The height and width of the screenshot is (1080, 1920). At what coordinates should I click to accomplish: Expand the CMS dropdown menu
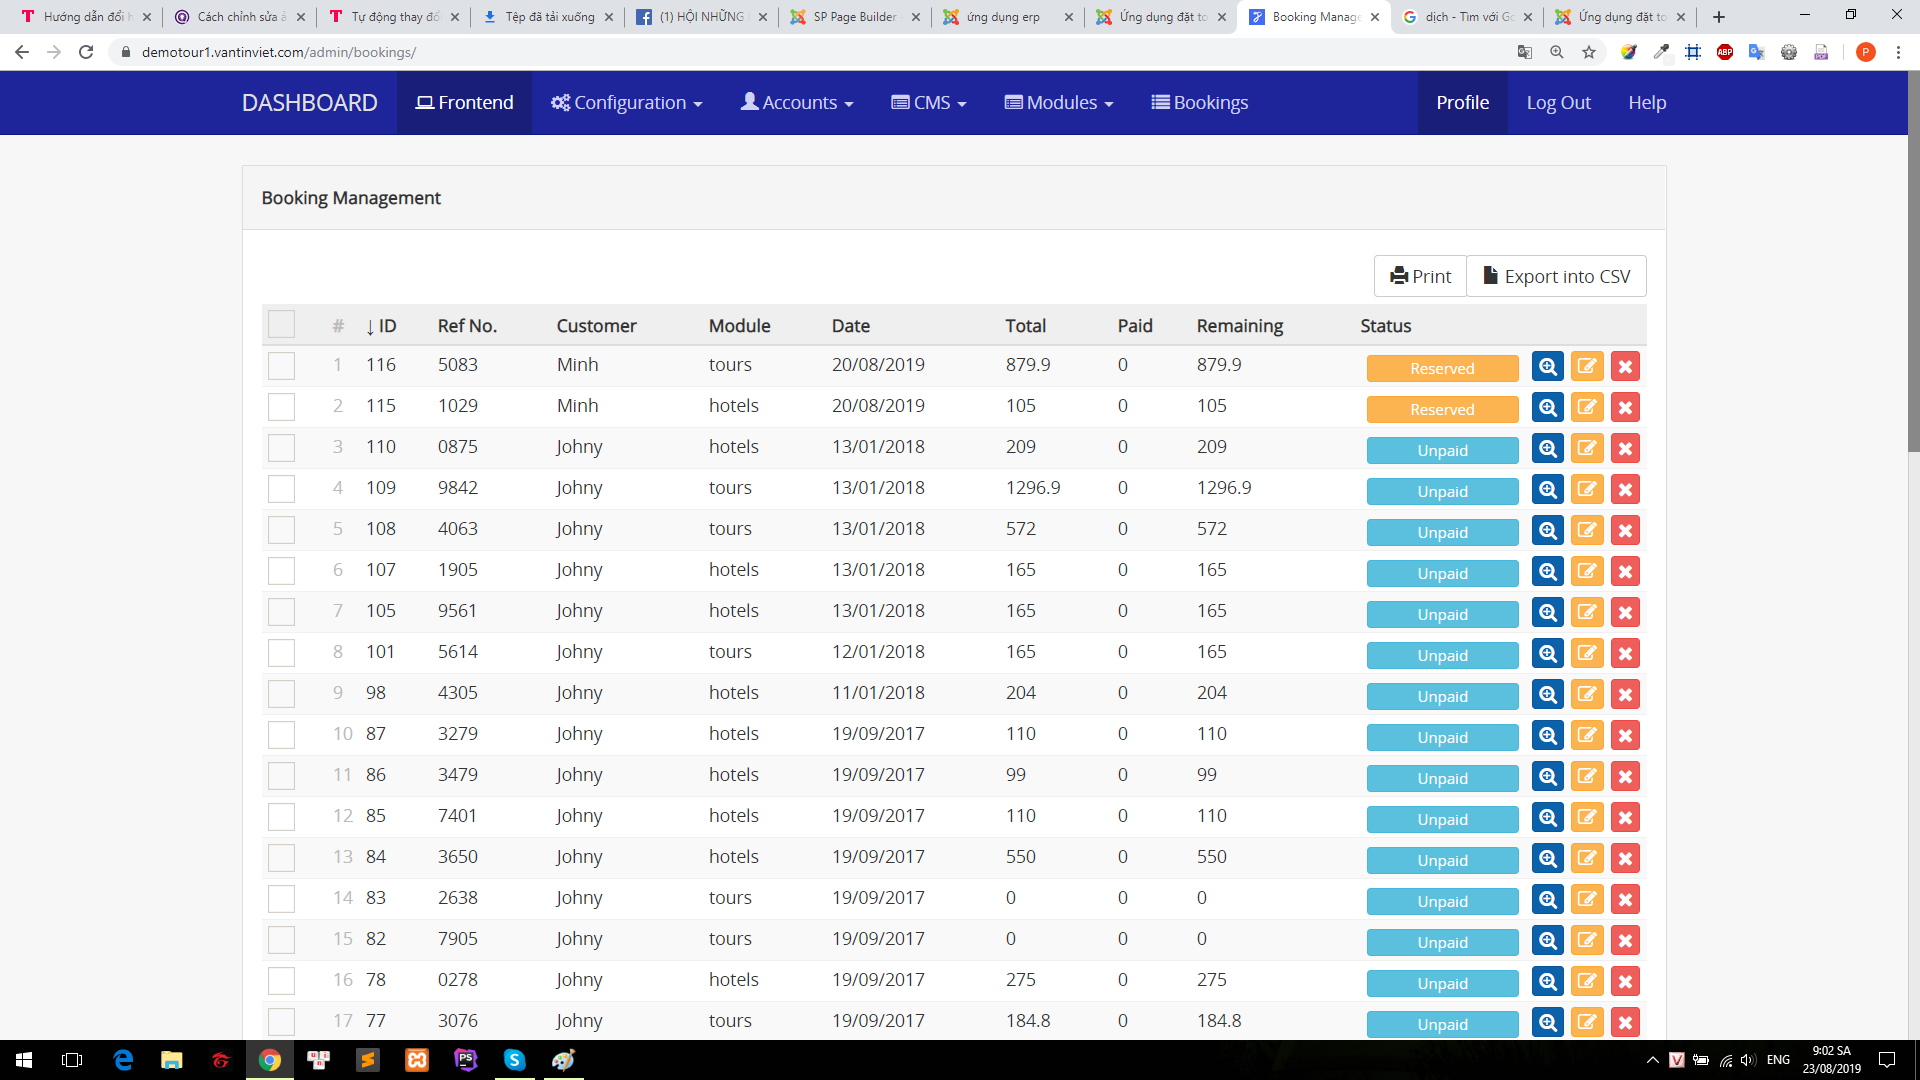tap(928, 103)
